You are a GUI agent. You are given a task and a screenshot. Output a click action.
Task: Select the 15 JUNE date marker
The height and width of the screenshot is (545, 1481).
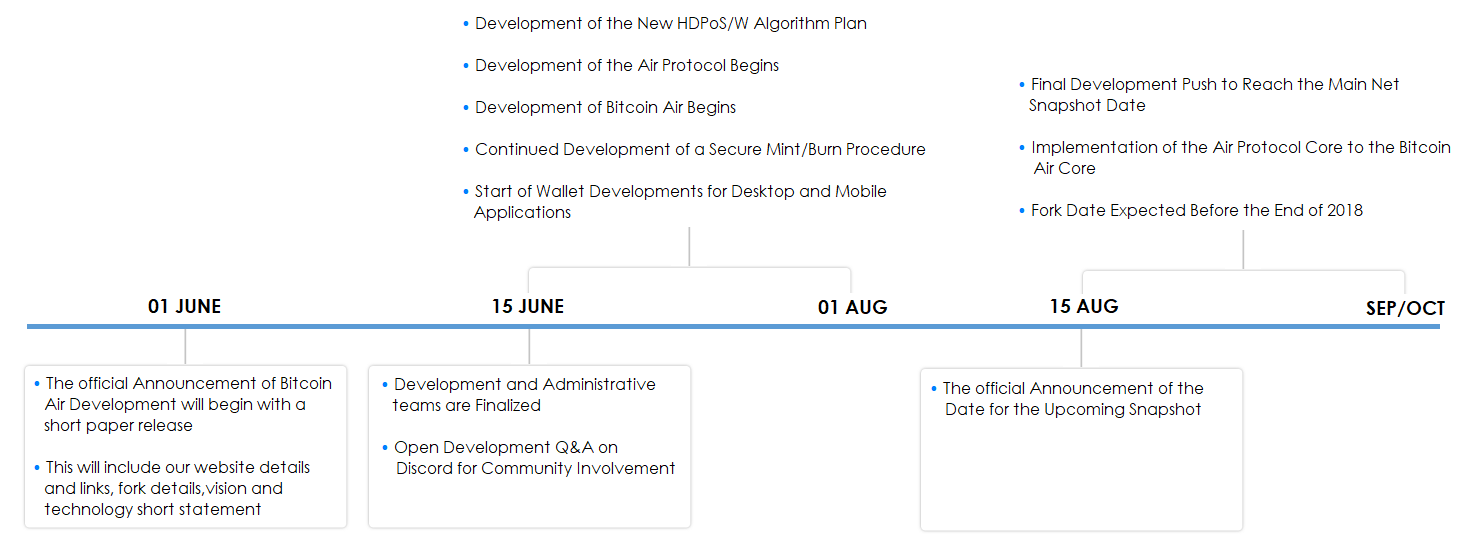[528, 307]
